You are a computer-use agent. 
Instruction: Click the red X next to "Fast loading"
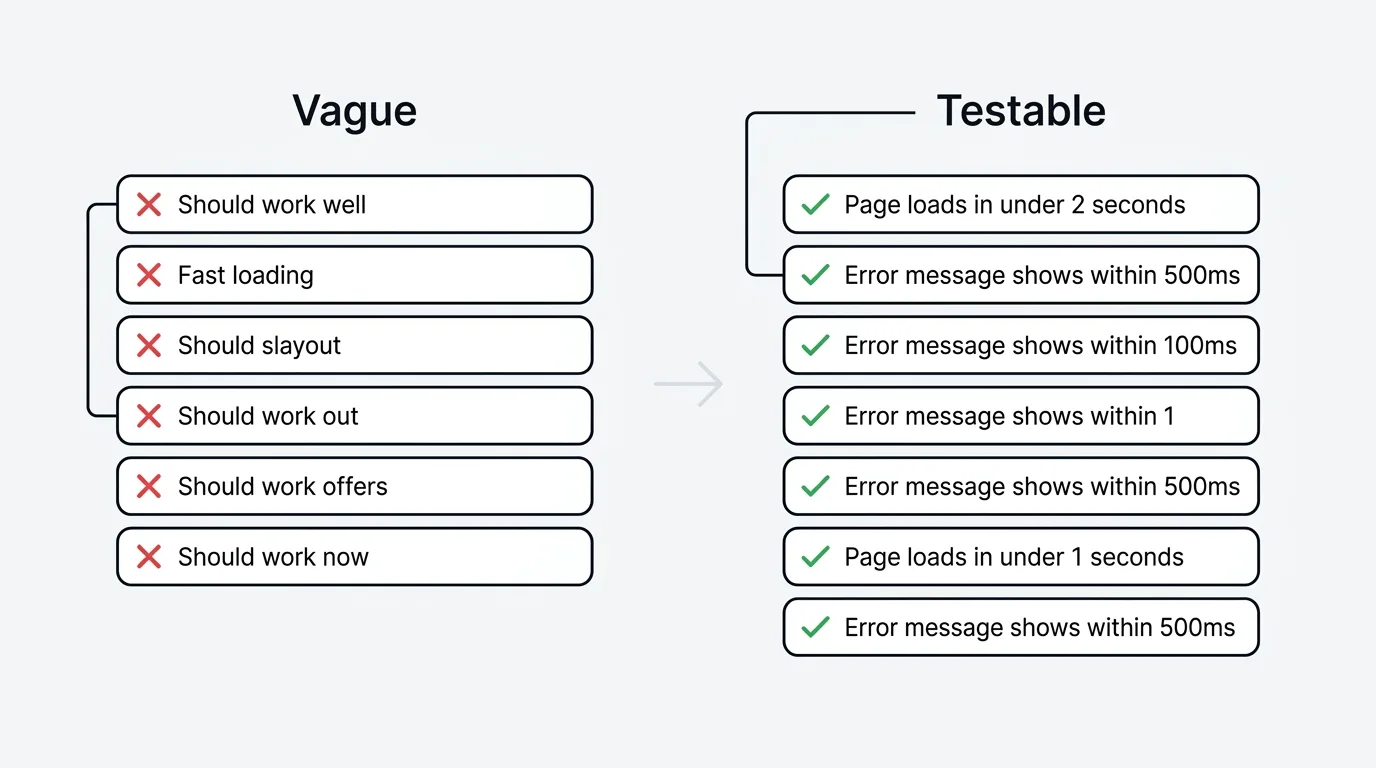coord(149,275)
